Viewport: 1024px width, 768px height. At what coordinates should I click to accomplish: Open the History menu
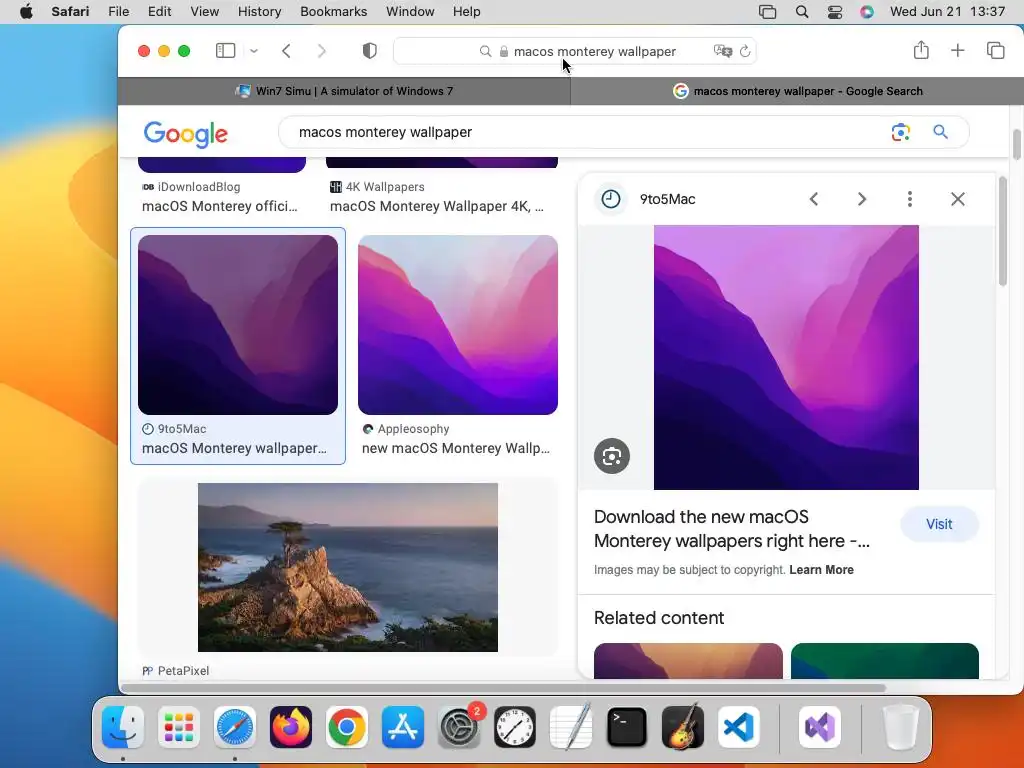[x=259, y=12]
